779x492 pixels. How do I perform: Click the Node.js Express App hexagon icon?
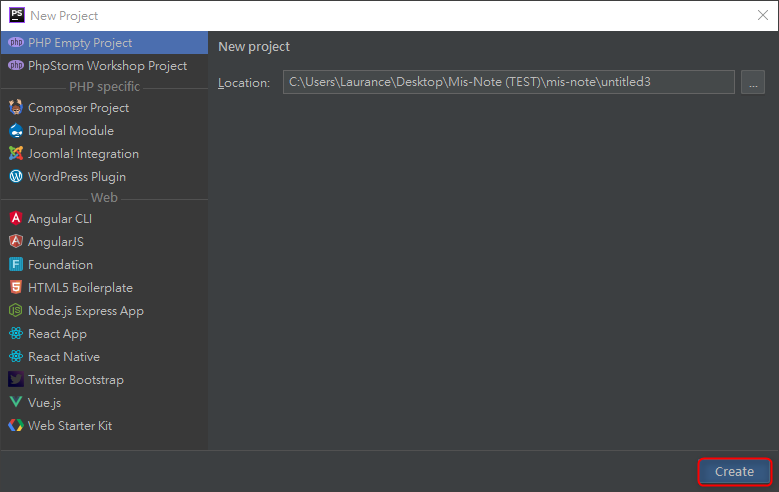16,310
